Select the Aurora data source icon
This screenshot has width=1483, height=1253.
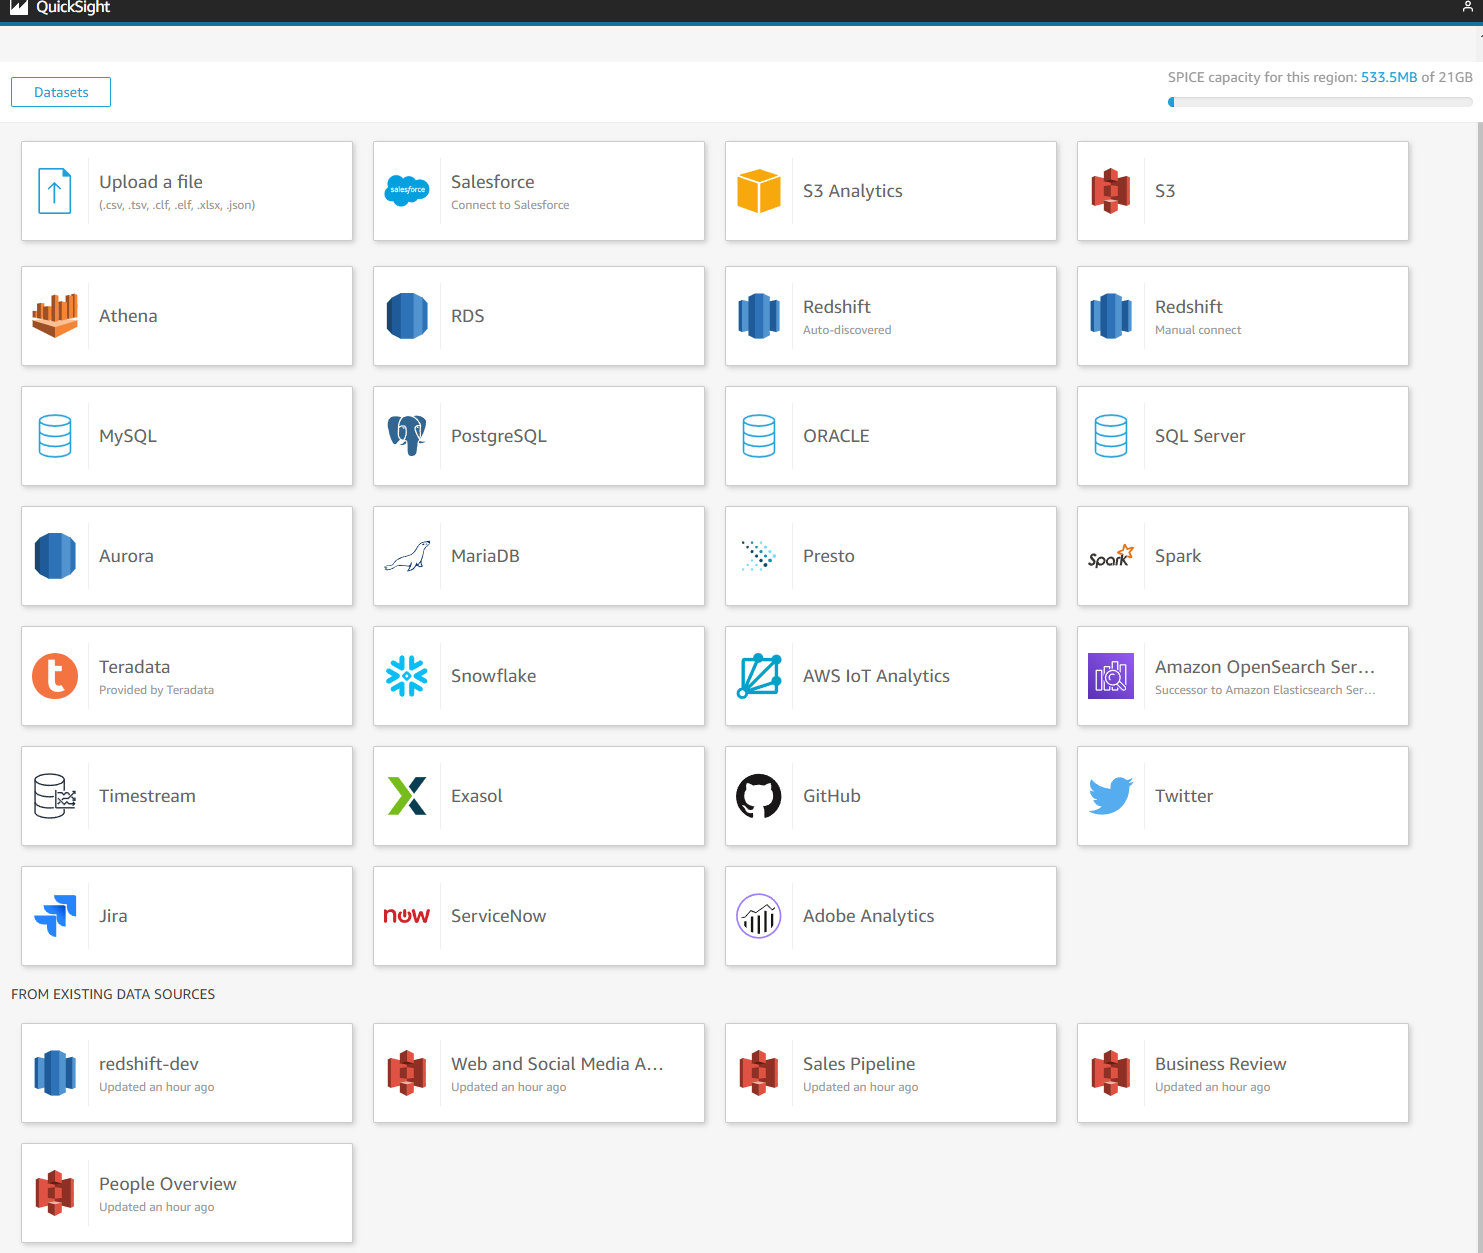click(55, 556)
